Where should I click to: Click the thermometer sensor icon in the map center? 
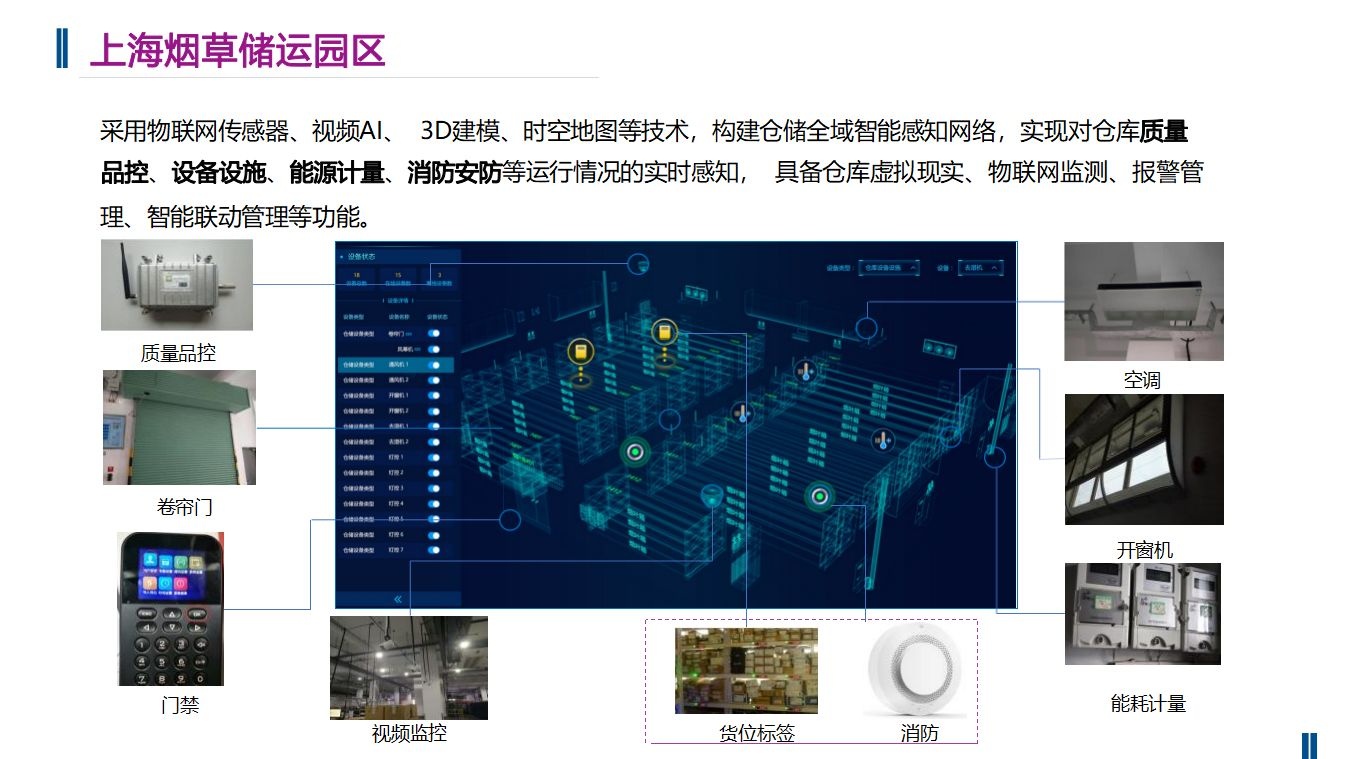743,413
